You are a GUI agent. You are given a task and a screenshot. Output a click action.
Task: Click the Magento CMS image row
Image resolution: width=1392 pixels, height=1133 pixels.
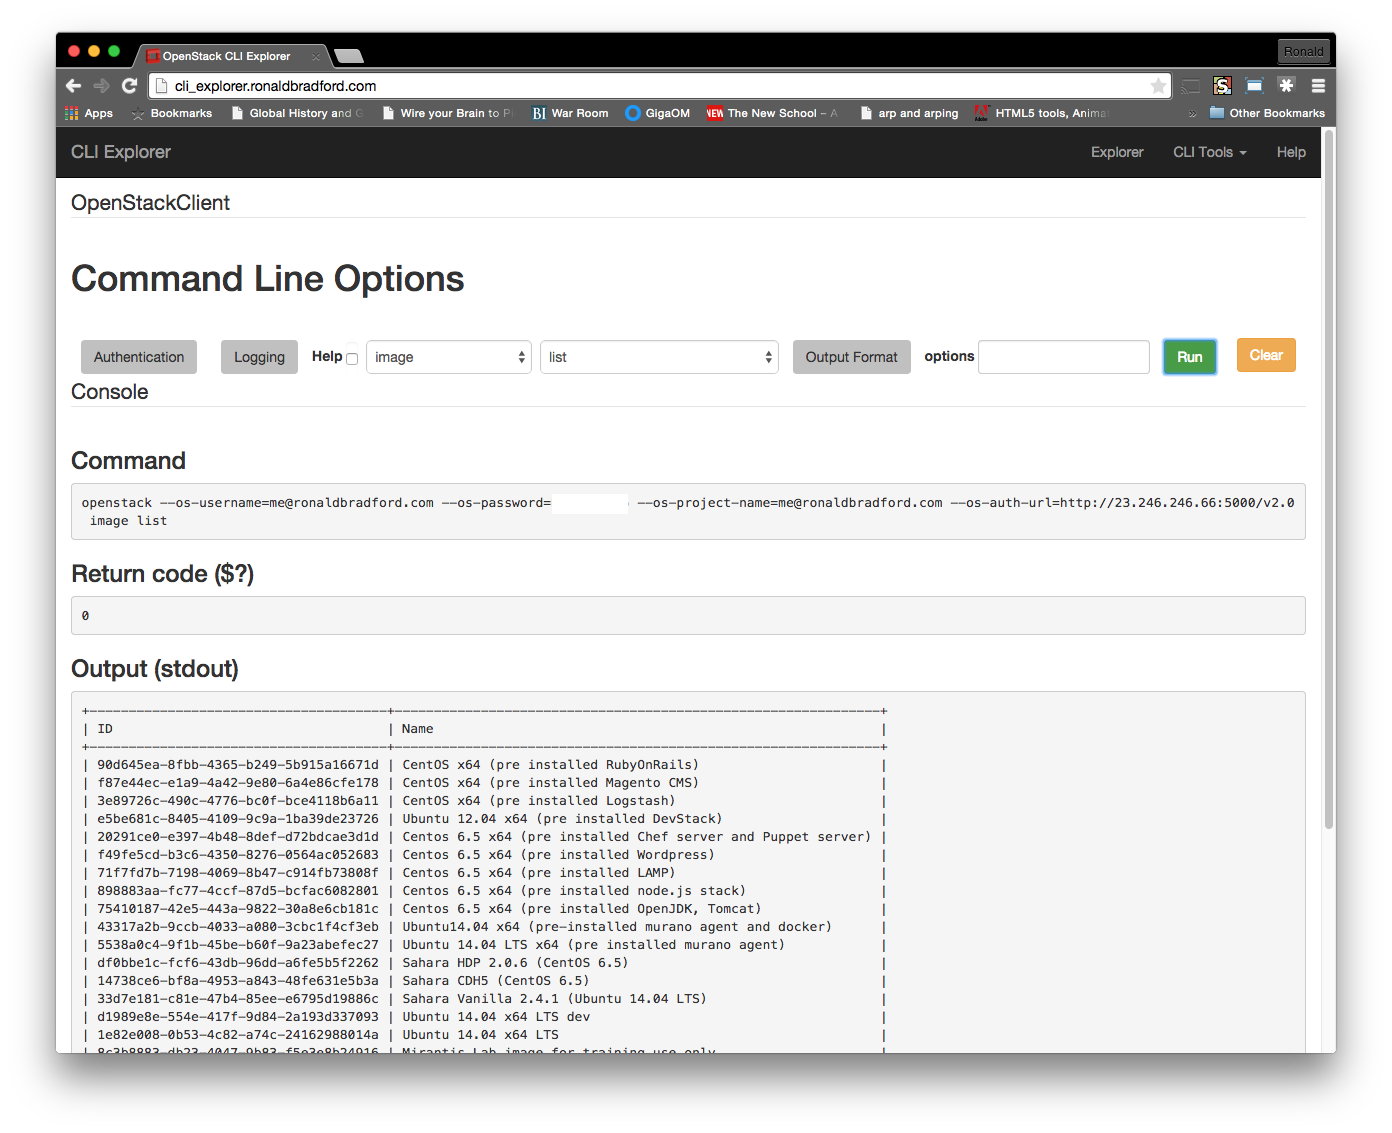coord(484,783)
